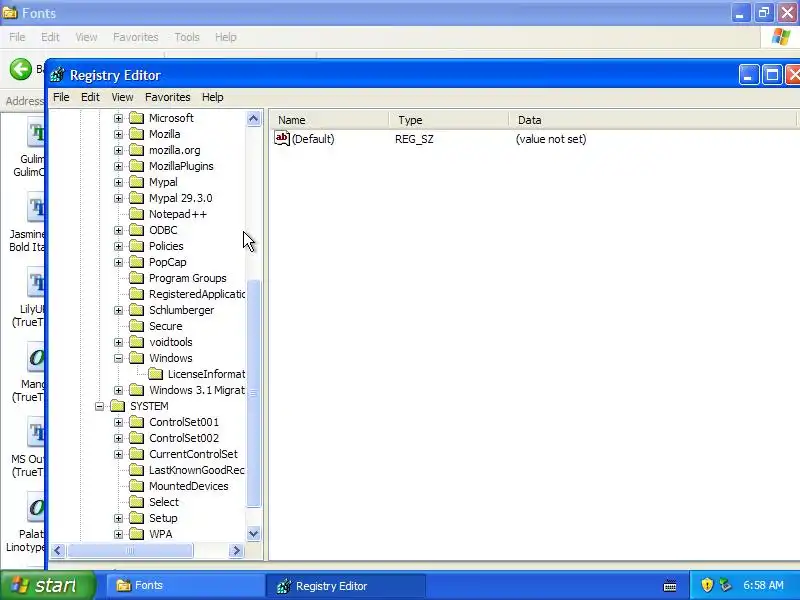Click the security shield tray icon
This screenshot has height=600, width=800.
click(707, 585)
